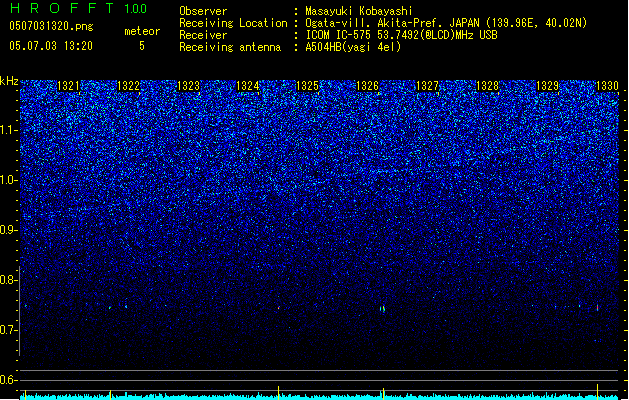Click the red meteor echo just before the 1330 marker

coord(597,308)
